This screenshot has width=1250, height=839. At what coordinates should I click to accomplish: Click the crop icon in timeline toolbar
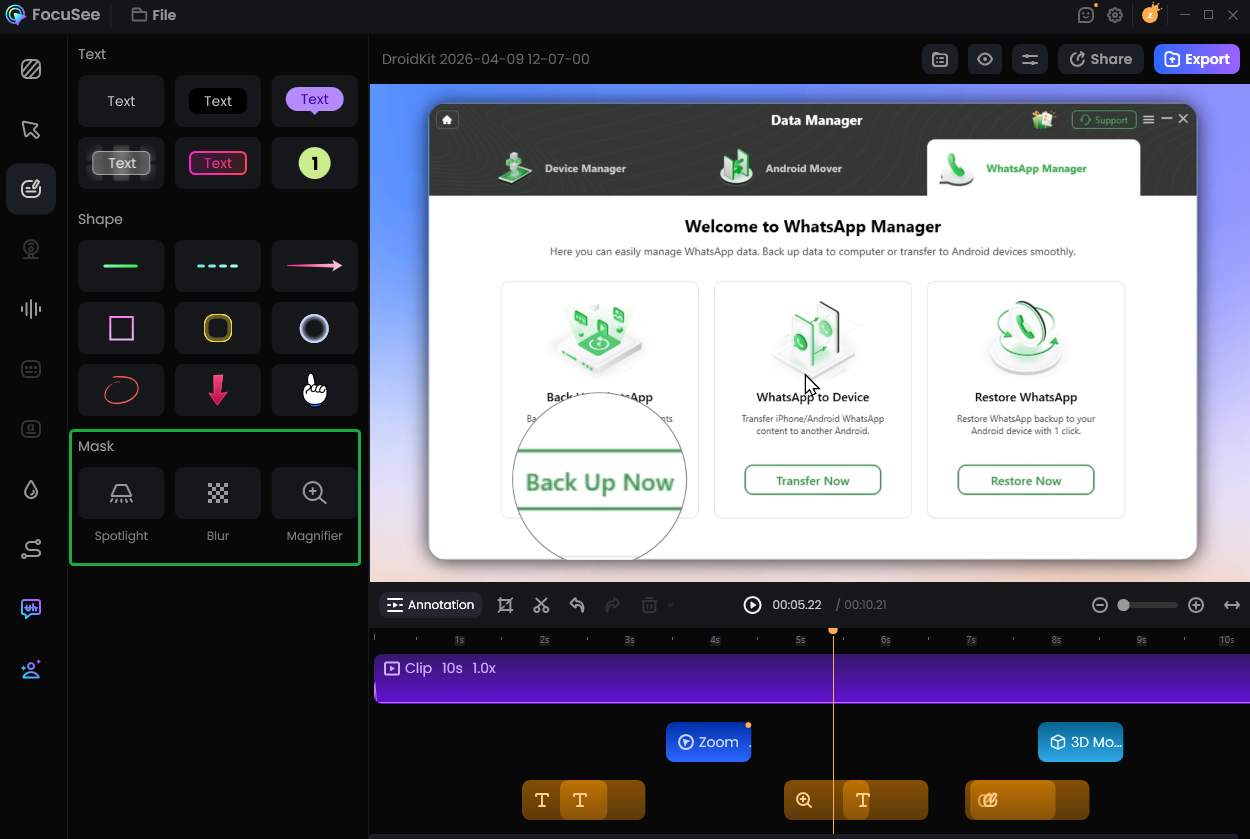click(505, 605)
